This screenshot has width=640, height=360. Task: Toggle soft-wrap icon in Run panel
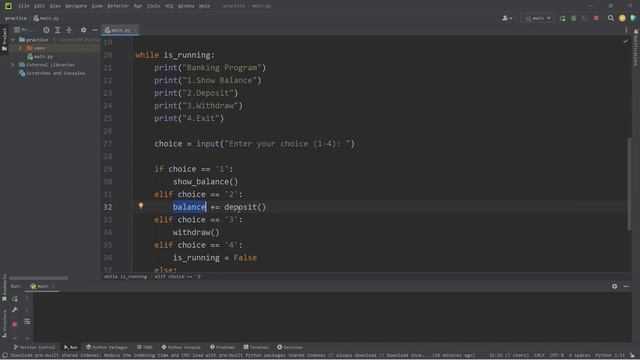tap(27, 322)
